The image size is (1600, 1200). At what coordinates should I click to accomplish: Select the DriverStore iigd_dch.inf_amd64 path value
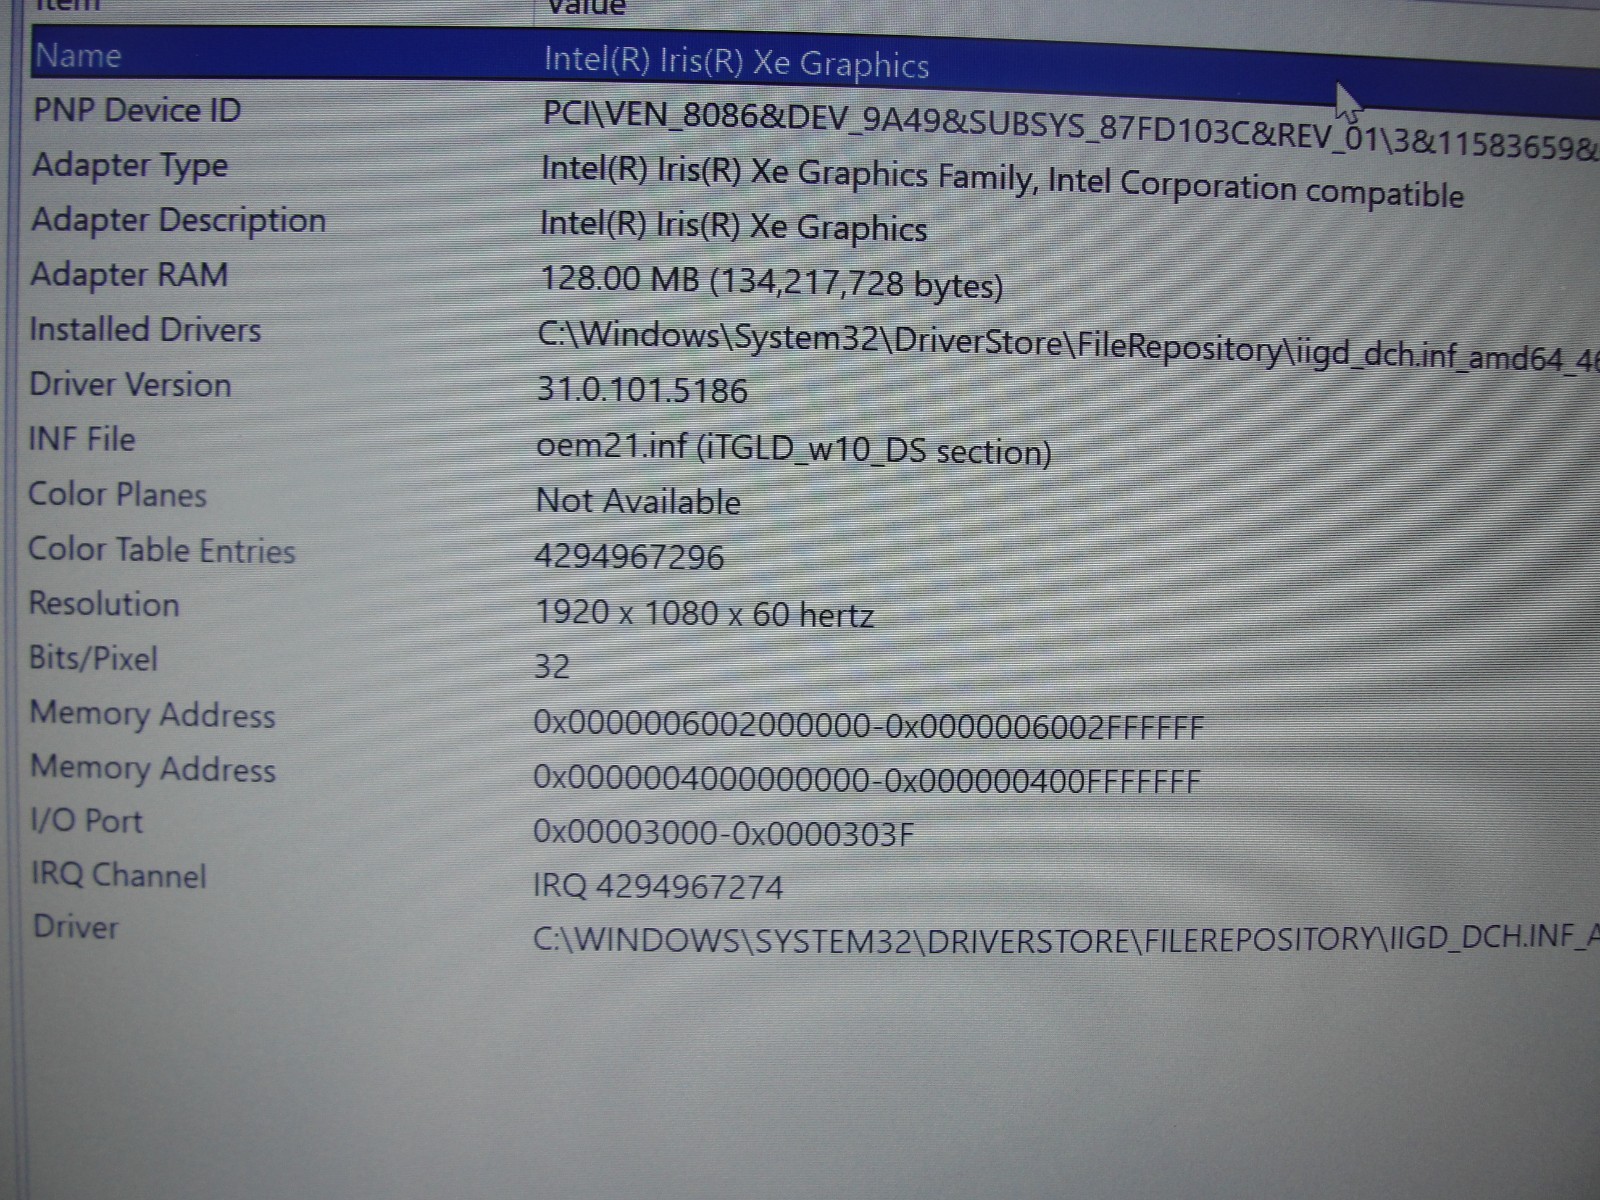pos(1068,346)
